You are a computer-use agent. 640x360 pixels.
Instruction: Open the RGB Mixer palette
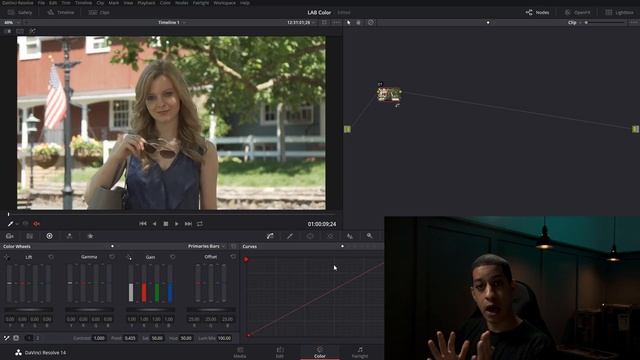(x=69, y=236)
